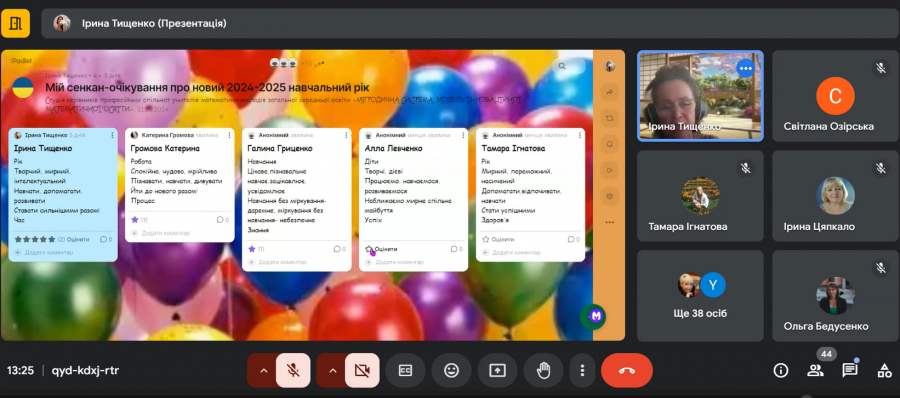This screenshot has width=900, height=398.
Task: Open meeting details info icon
Action: (x=781, y=370)
